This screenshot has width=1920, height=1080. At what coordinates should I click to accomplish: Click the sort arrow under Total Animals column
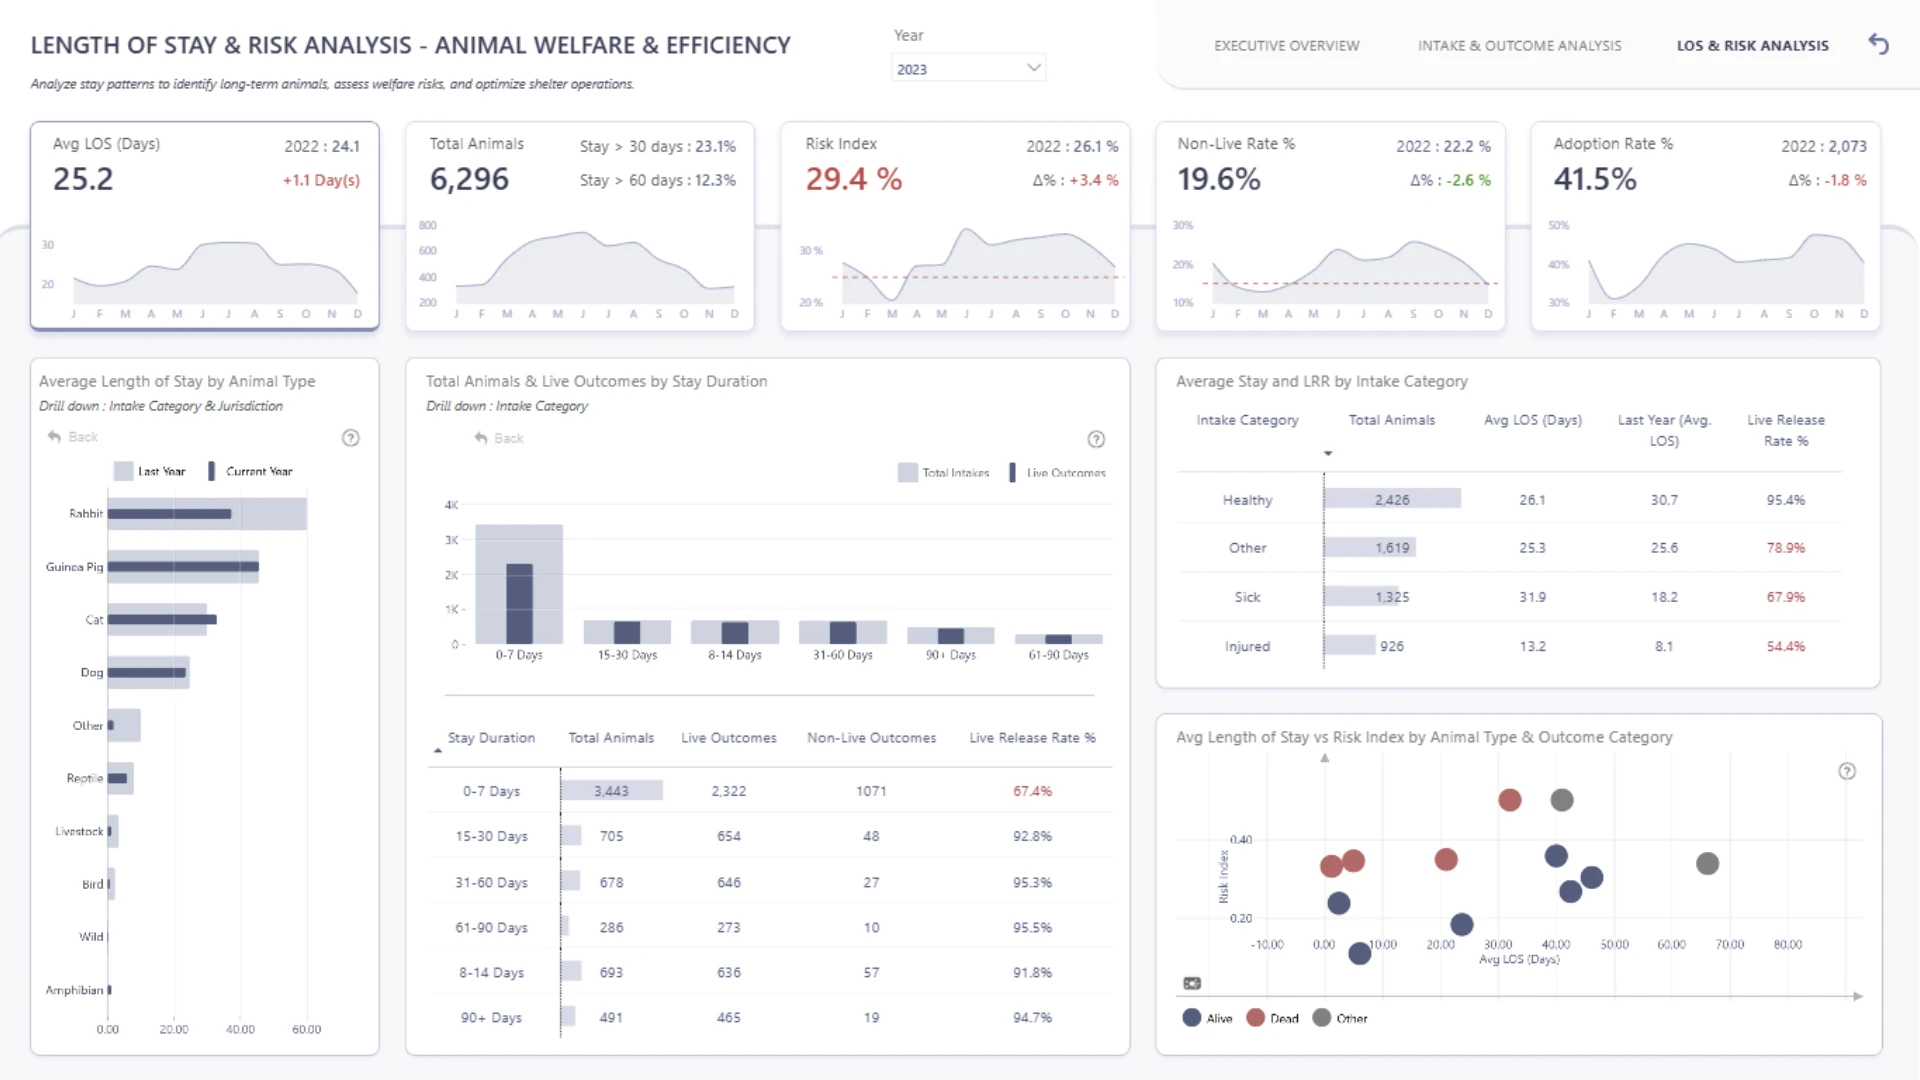click(1328, 454)
